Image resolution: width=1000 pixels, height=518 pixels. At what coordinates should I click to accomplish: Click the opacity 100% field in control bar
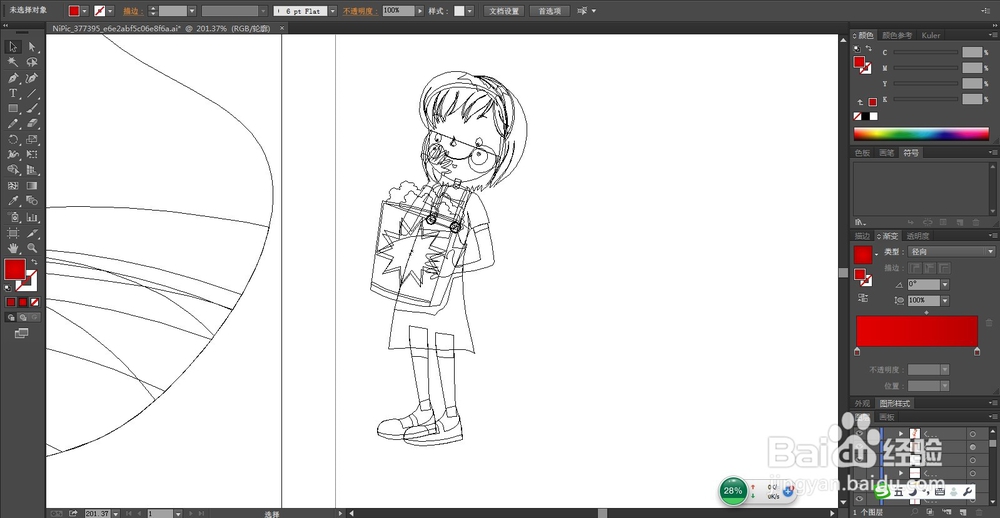point(399,11)
